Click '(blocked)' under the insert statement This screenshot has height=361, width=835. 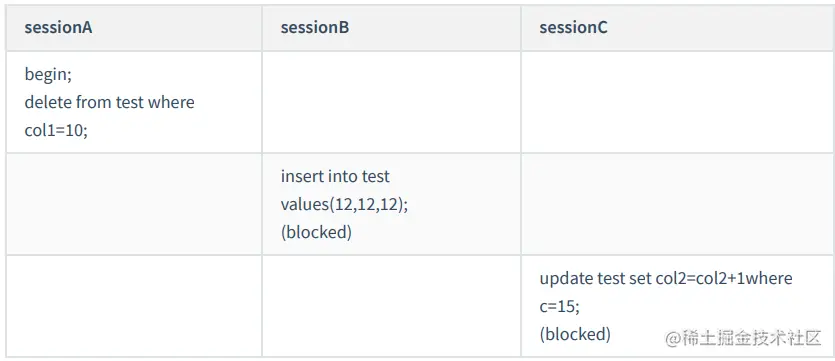point(316,233)
